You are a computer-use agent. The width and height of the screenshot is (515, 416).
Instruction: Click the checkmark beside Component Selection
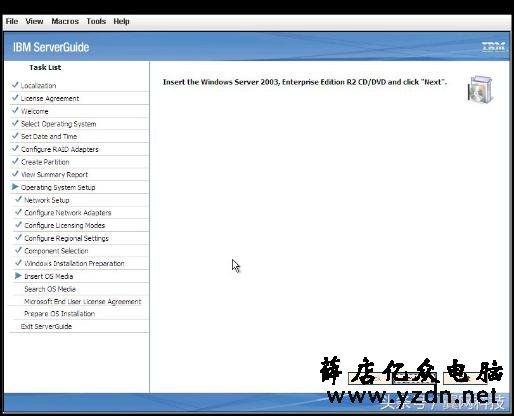(x=18, y=250)
